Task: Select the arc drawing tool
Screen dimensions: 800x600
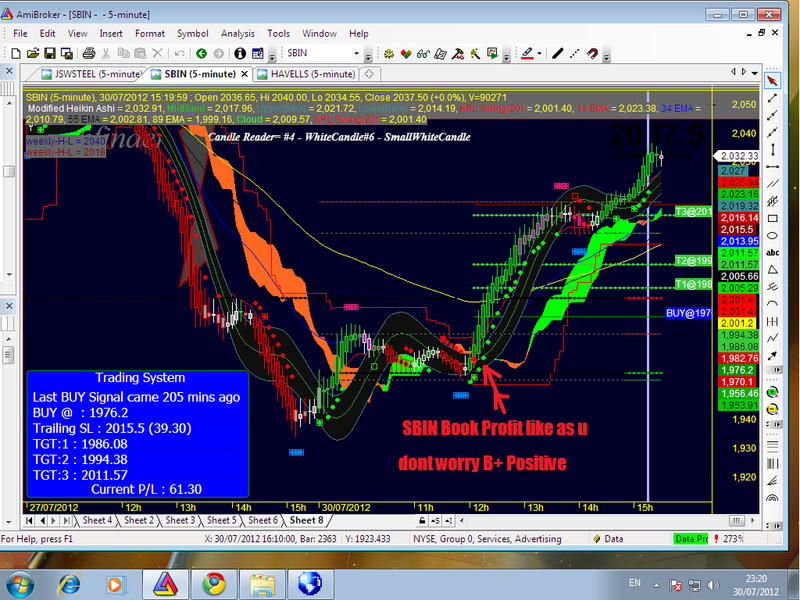Action: (x=772, y=304)
